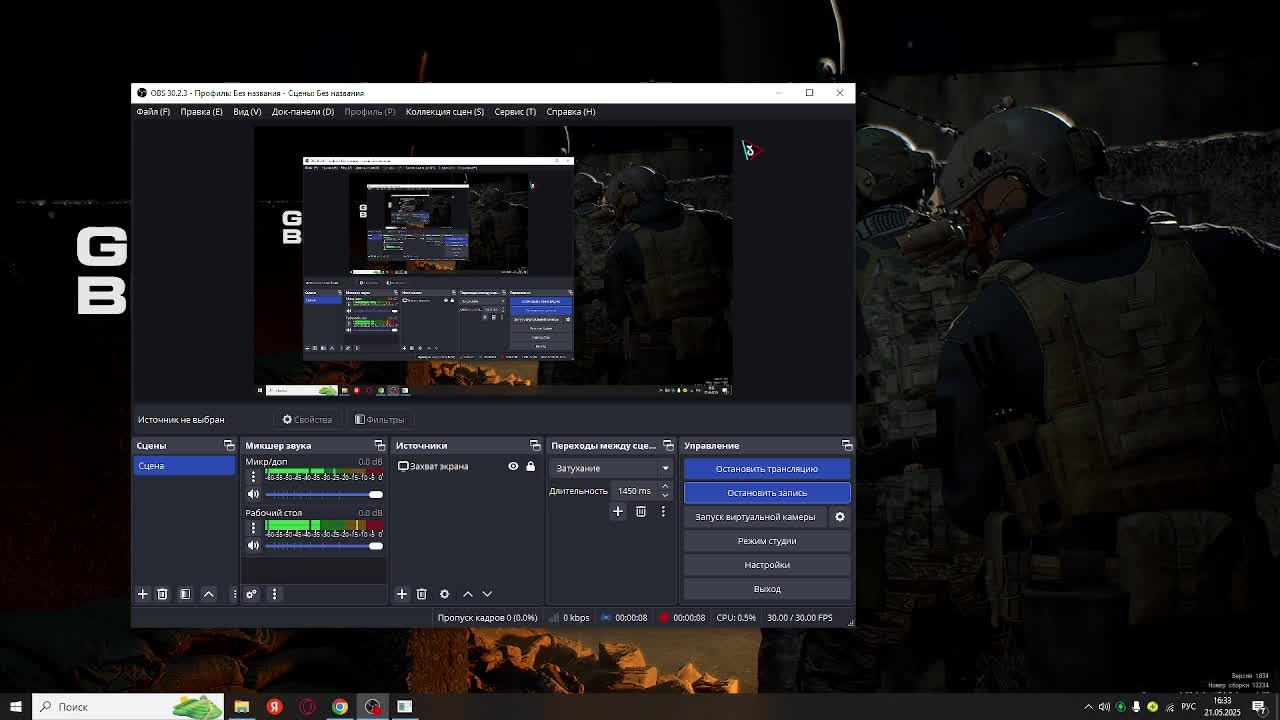Open advanced audio properties gears icon

[251, 594]
